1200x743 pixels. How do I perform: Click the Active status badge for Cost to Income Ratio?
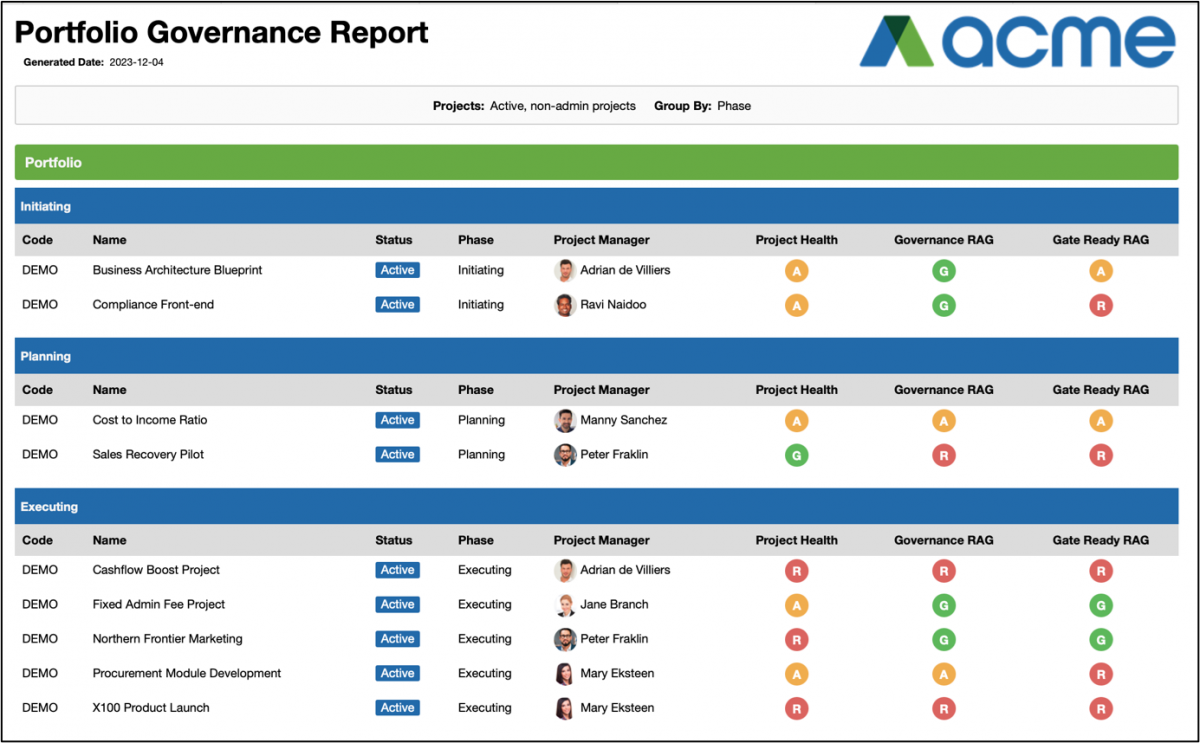pyautogui.click(x=397, y=420)
